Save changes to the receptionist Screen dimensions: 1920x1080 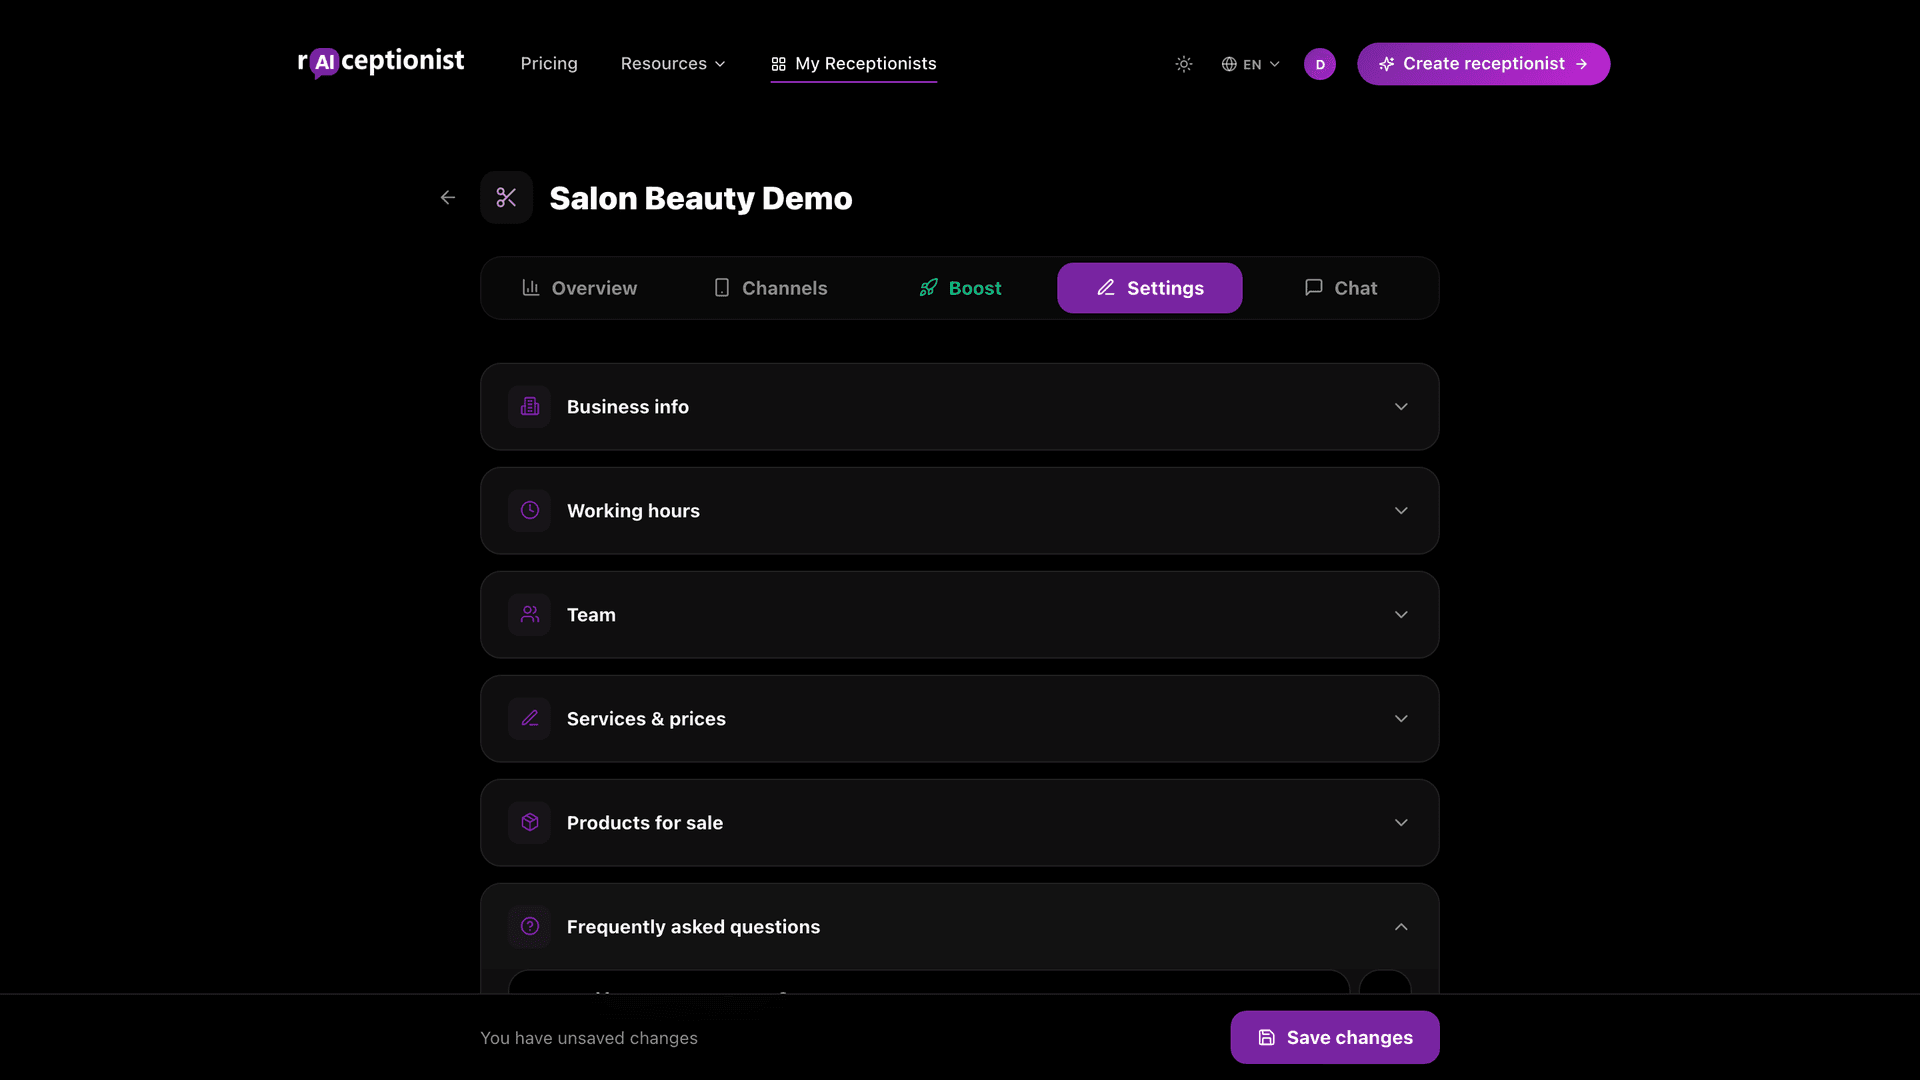[x=1335, y=1037]
